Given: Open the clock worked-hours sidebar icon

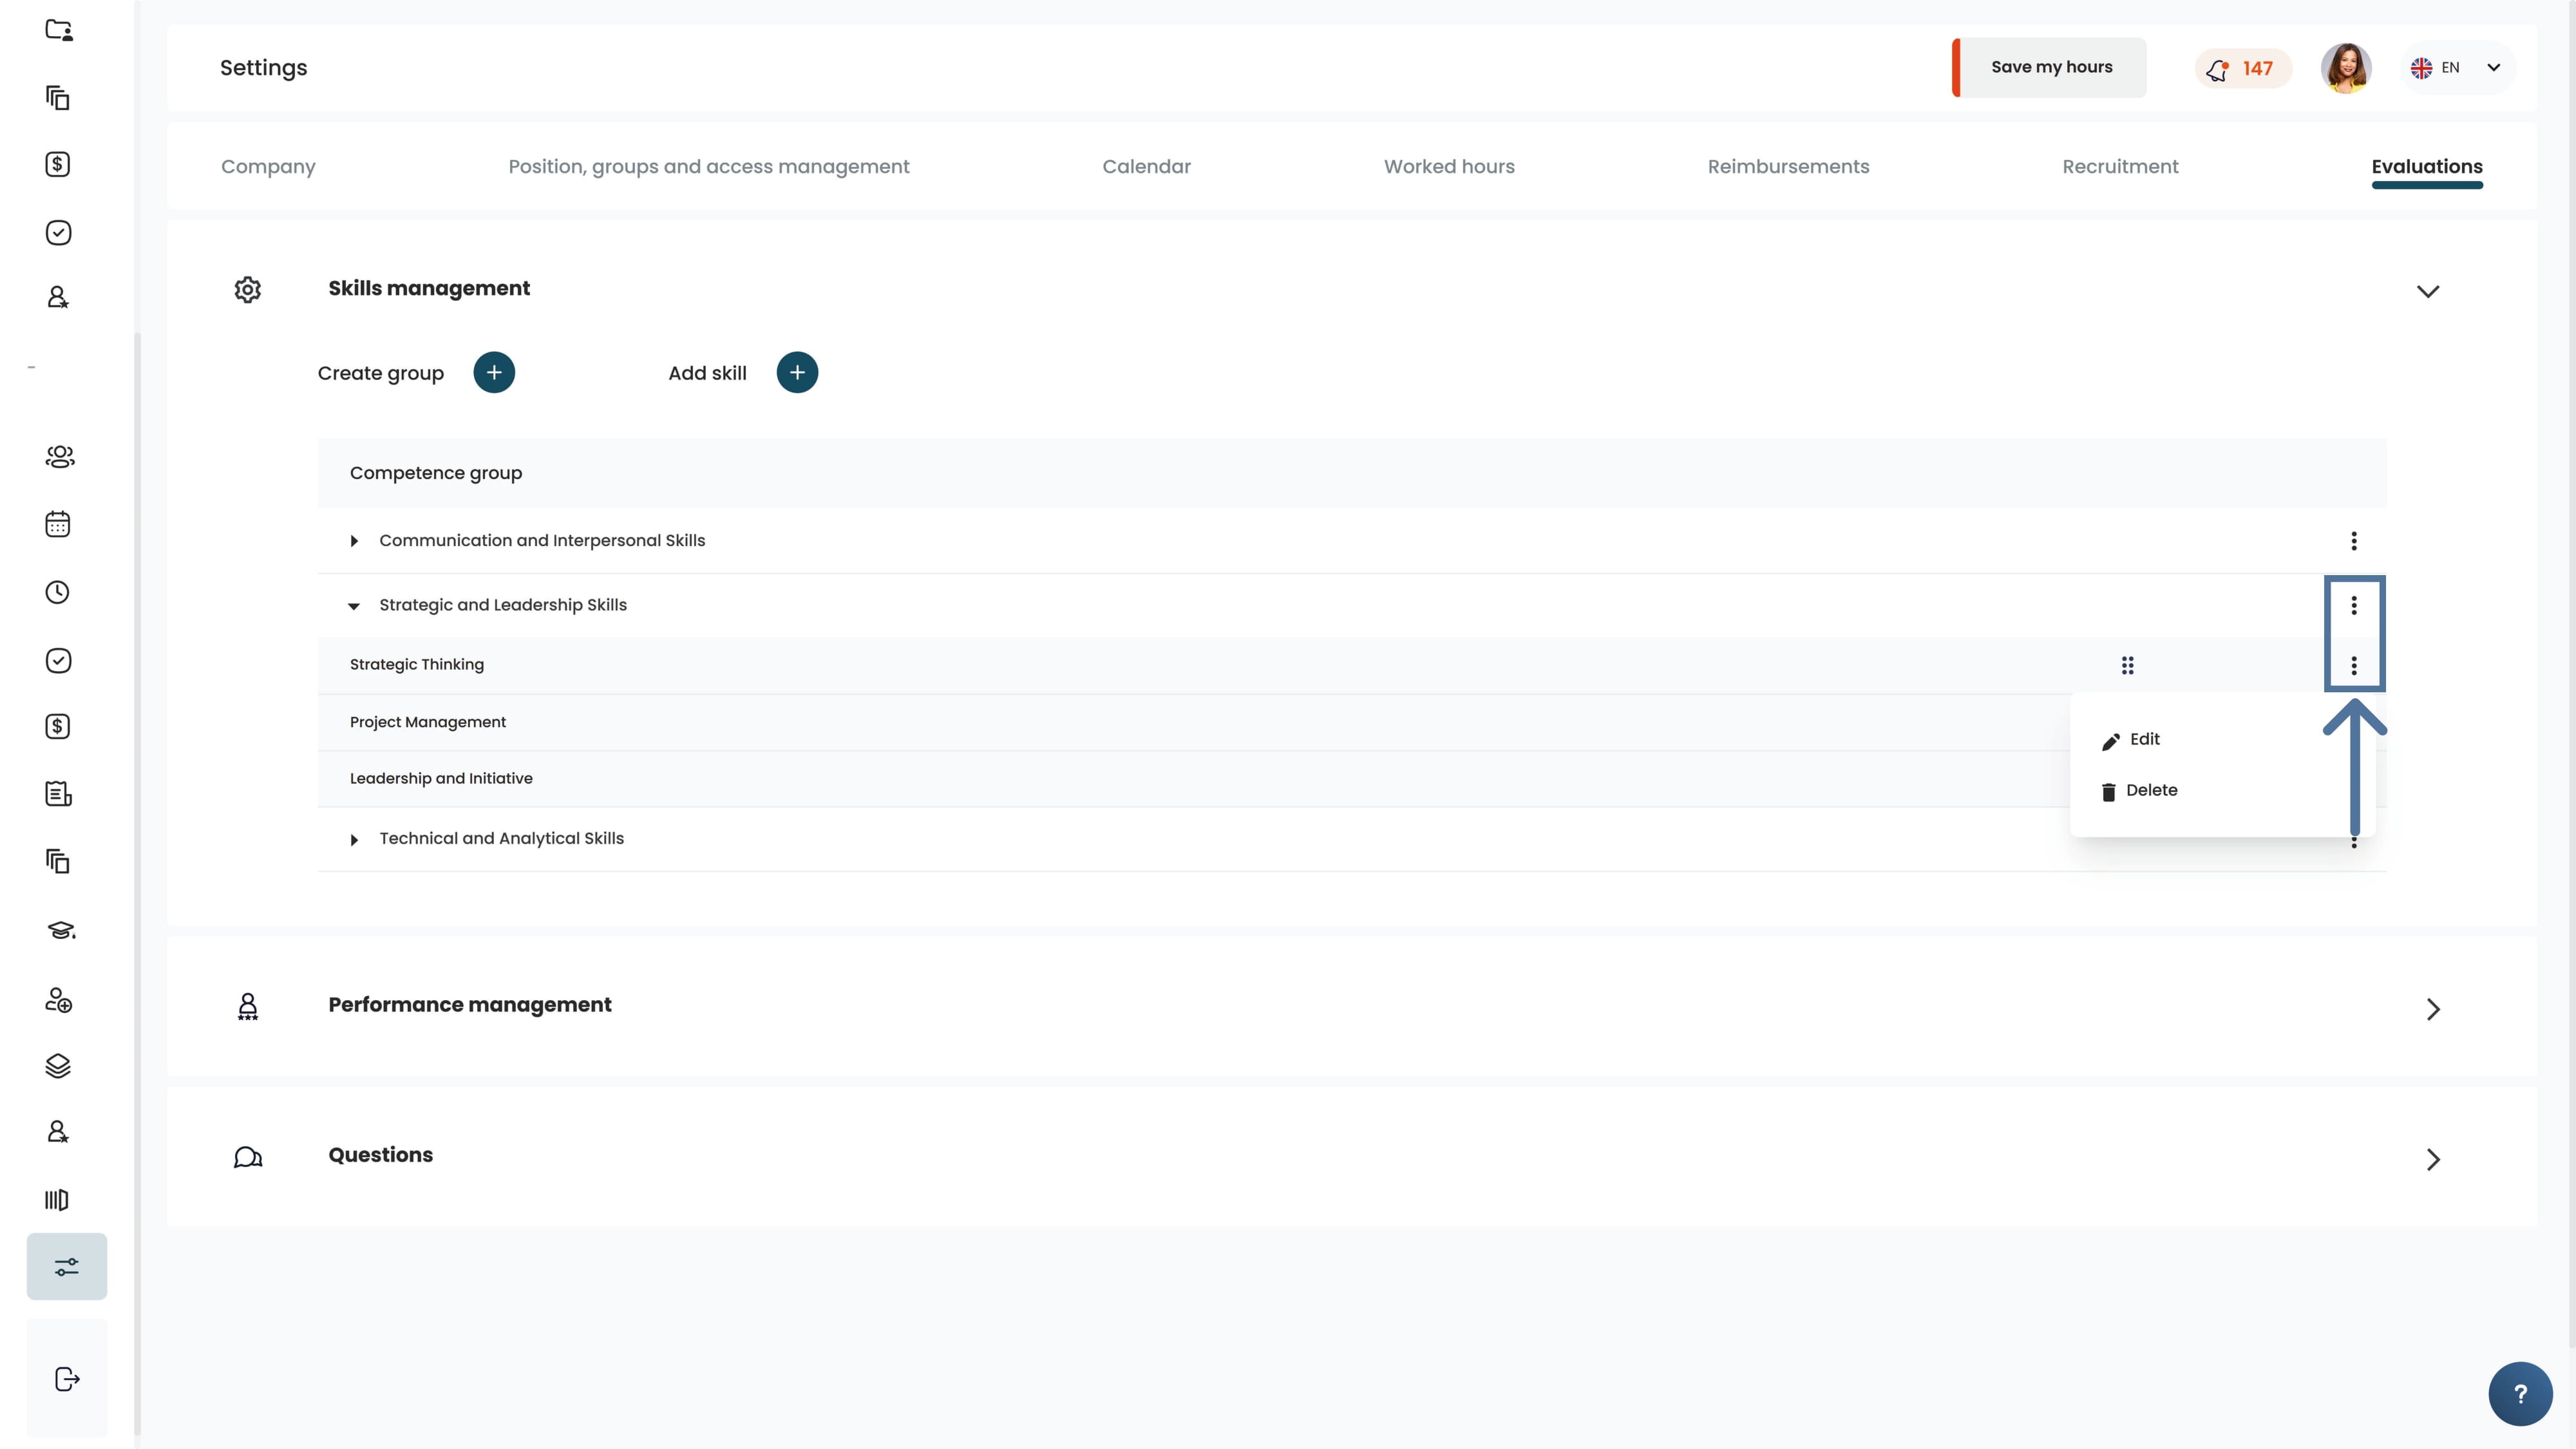Looking at the screenshot, I should pos(58,592).
